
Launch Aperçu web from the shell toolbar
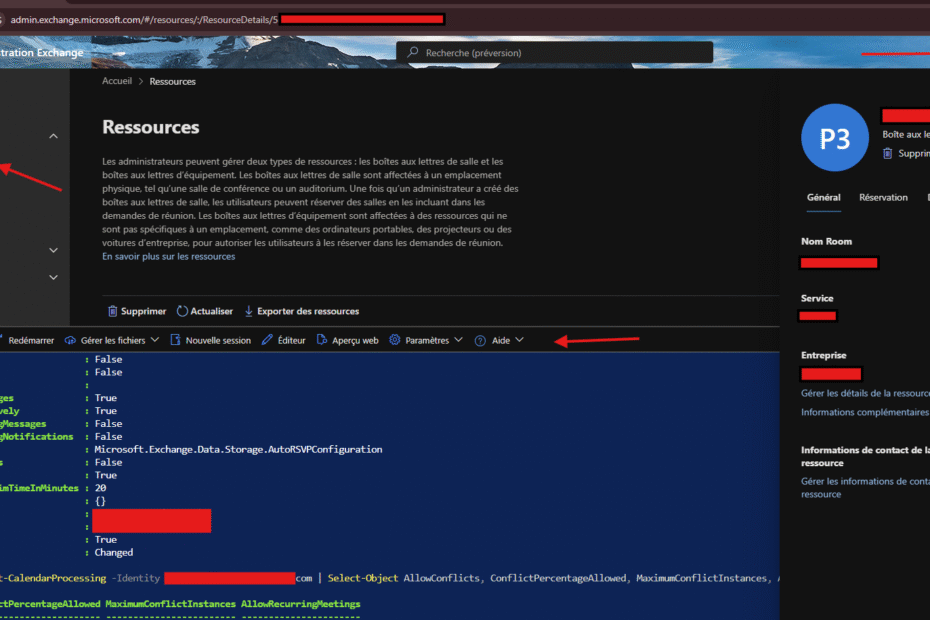pyautogui.click(x=322, y=340)
